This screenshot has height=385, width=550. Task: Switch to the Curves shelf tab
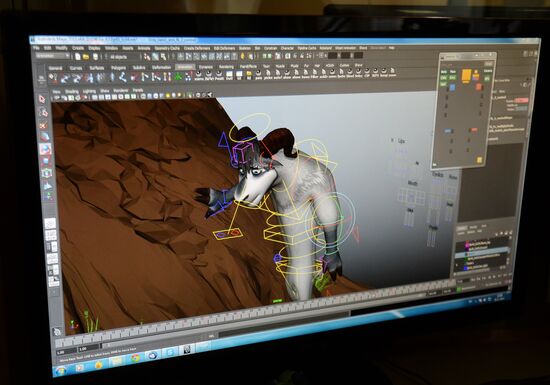(x=76, y=68)
